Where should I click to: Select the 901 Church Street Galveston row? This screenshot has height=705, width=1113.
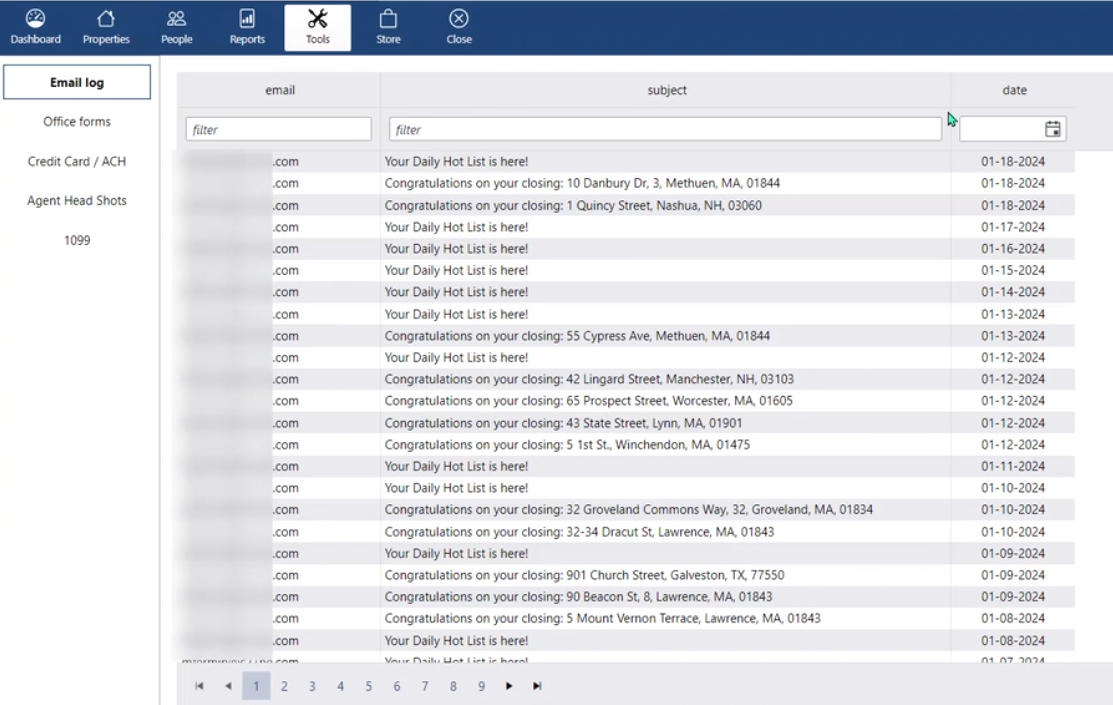click(625, 575)
